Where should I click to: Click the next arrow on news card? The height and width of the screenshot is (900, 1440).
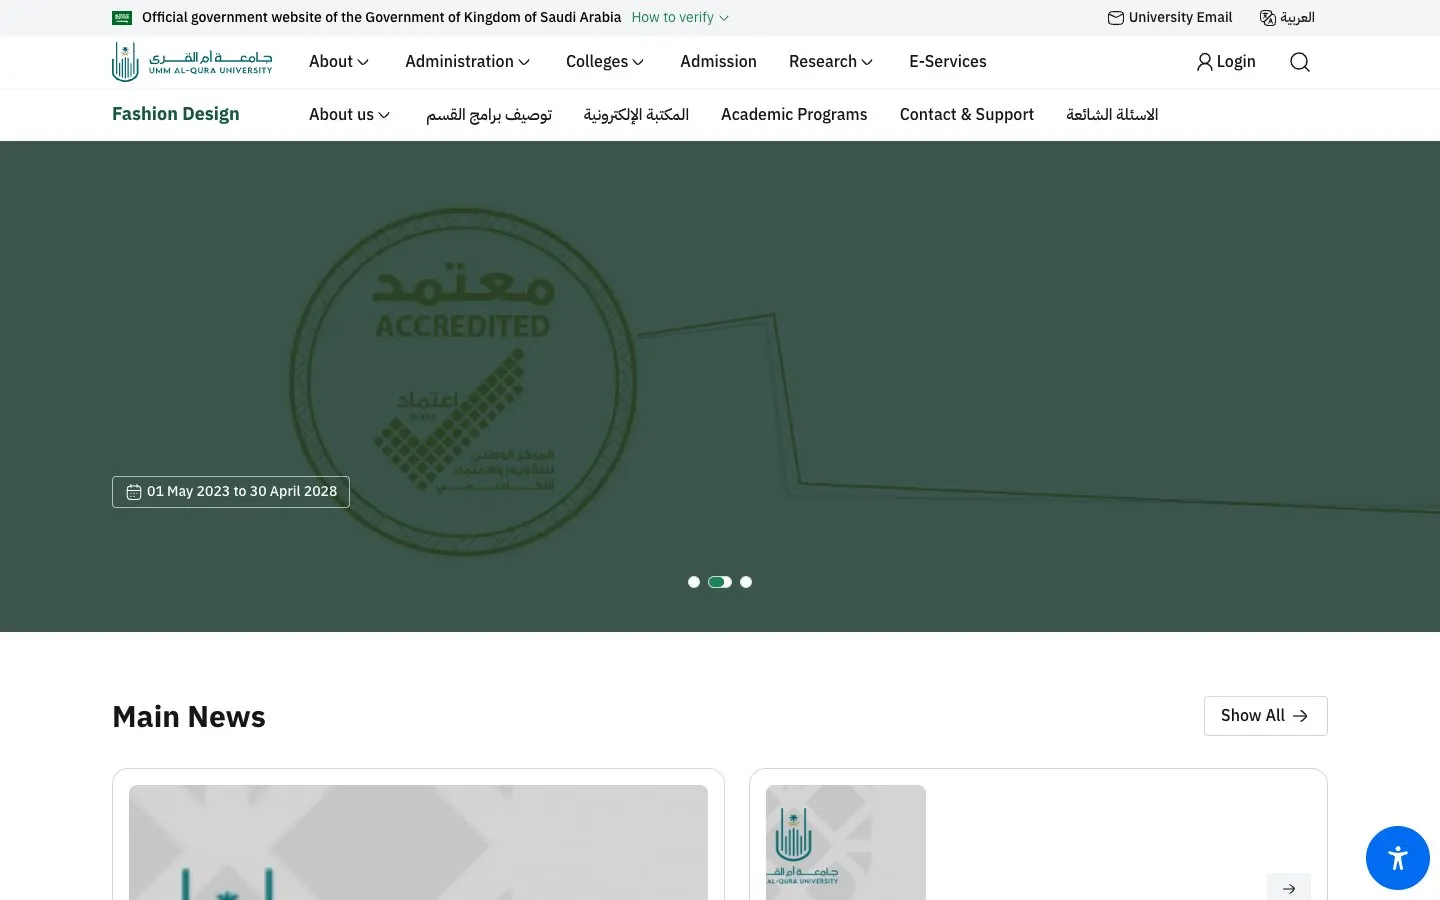tap(1289, 888)
